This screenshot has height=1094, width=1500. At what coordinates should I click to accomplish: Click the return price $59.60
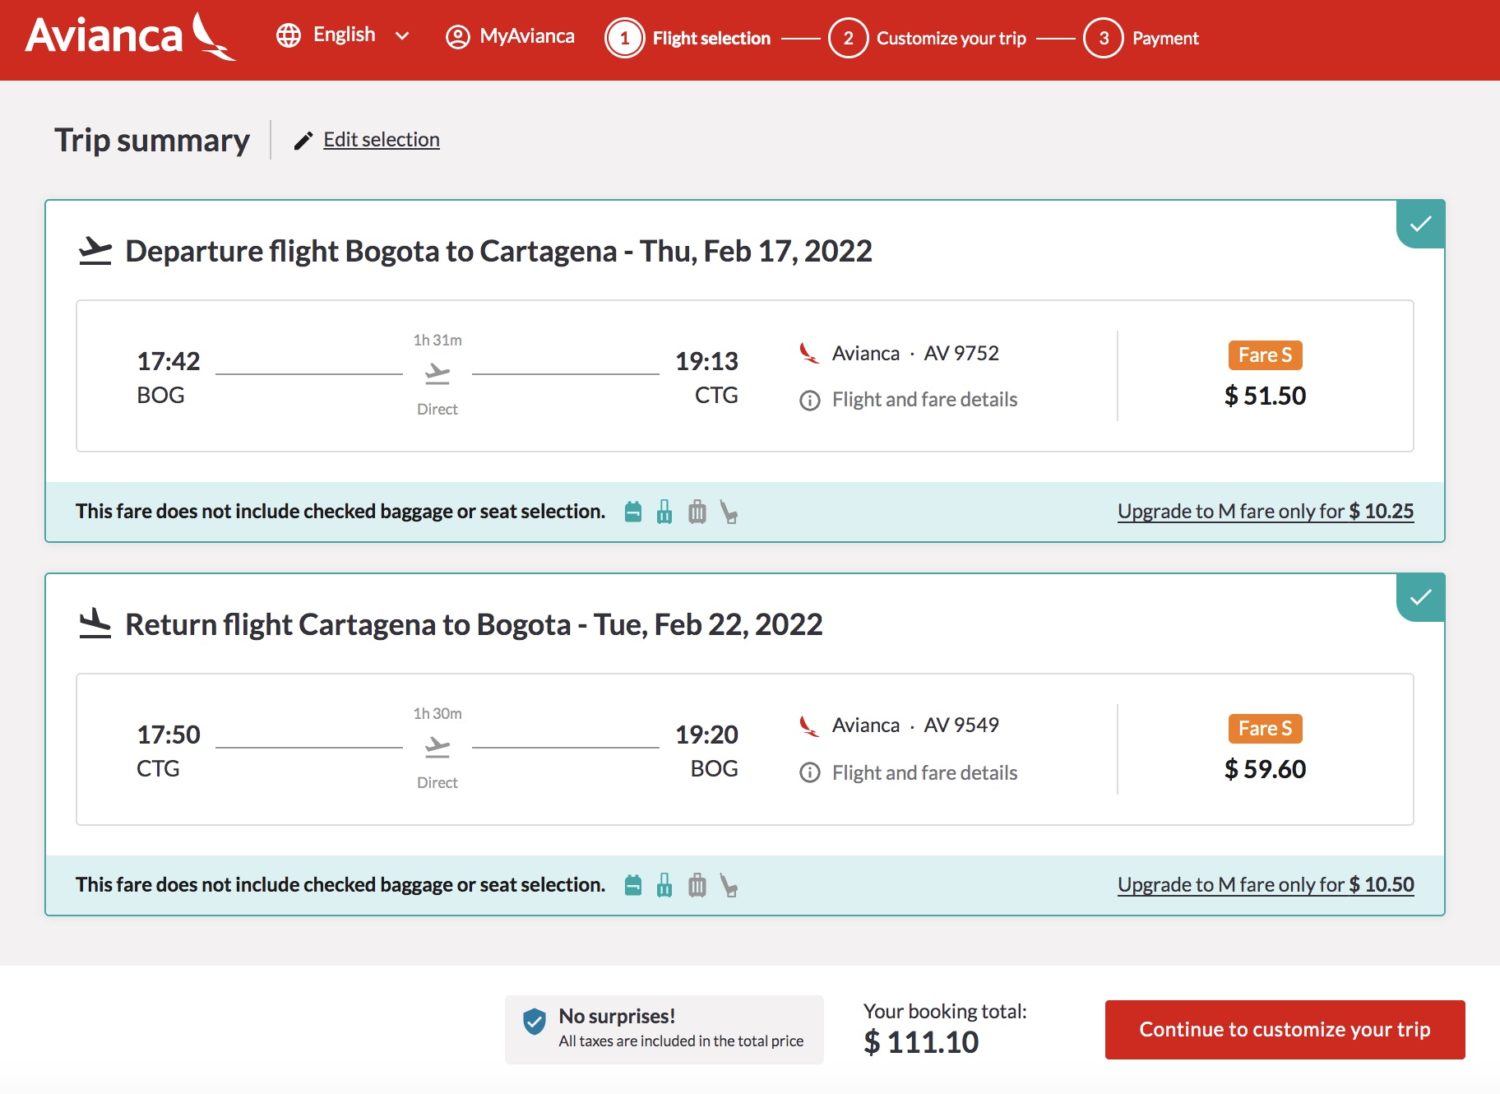1265,769
